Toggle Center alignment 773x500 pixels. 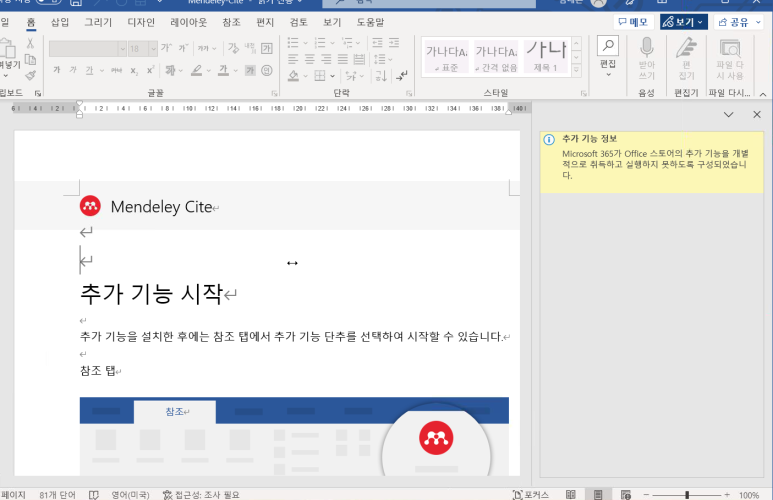coord(310,60)
